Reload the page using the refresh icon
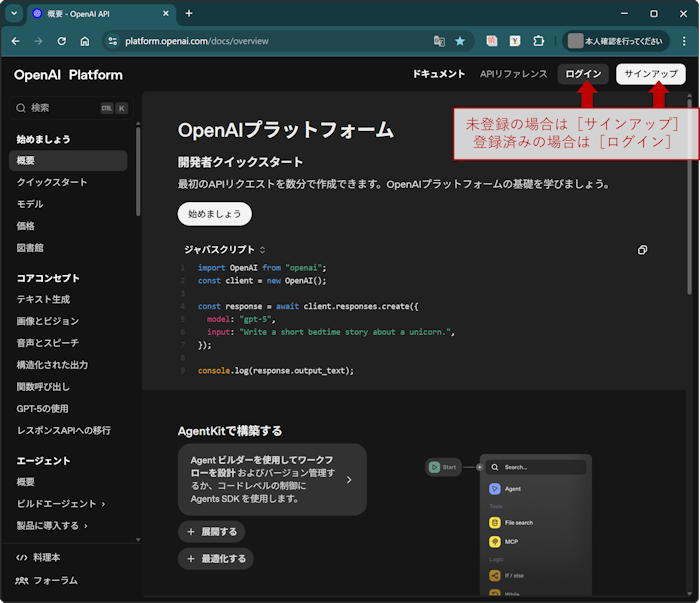This screenshot has height=603, width=700. pos(62,42)
